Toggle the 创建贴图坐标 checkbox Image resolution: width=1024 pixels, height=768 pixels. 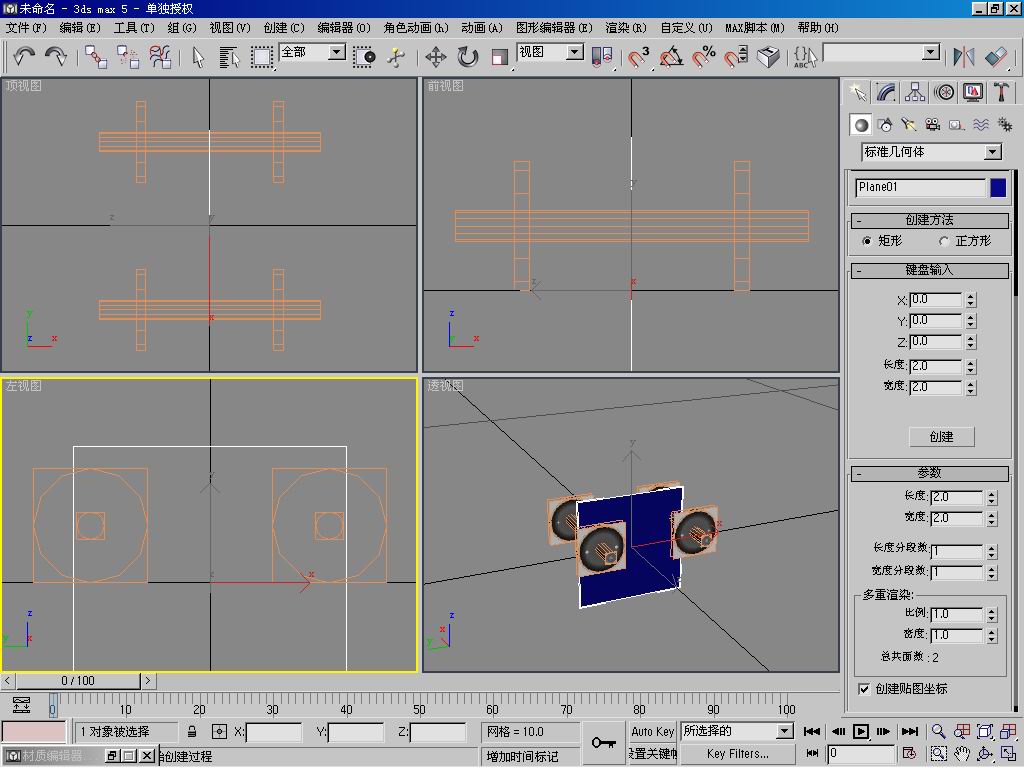[x=864, y=689]
